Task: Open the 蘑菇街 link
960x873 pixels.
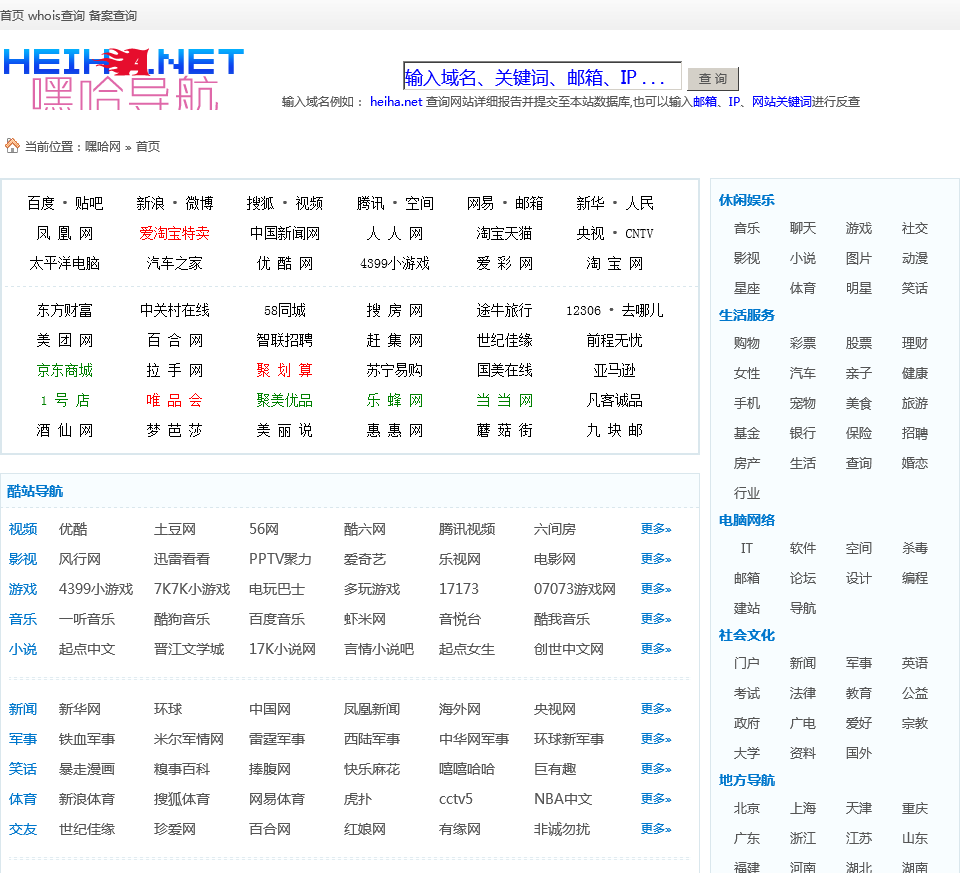Action: click(x=504, y=430)
